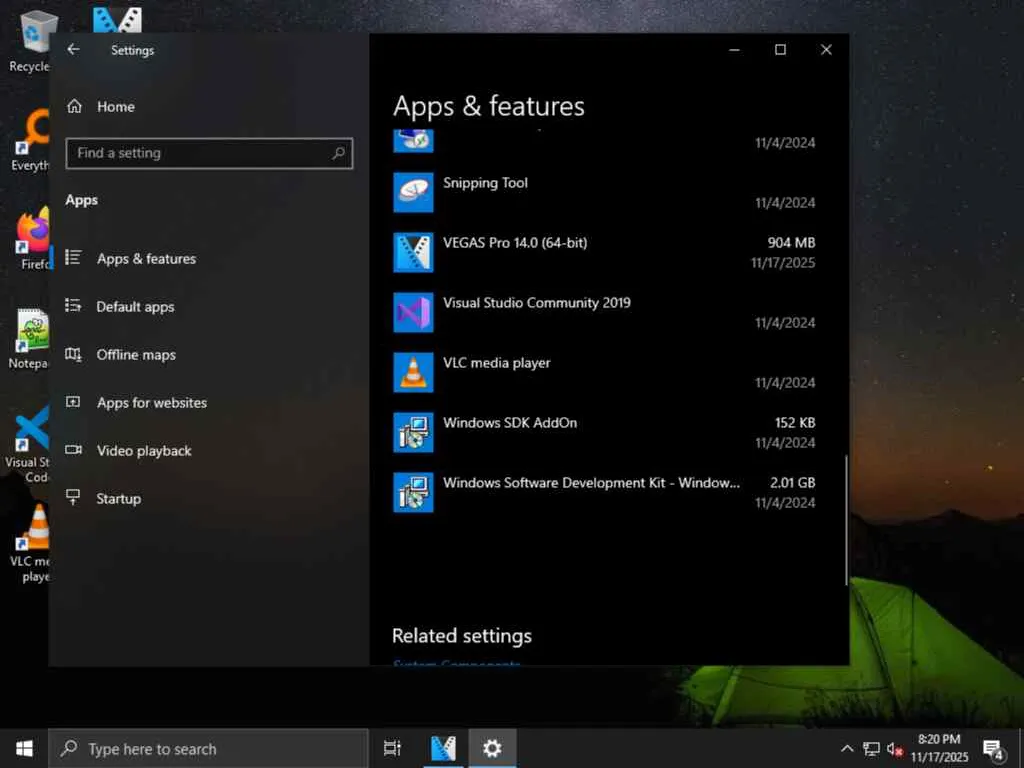Click the taskbar Type here to search box

pos(208,749)
